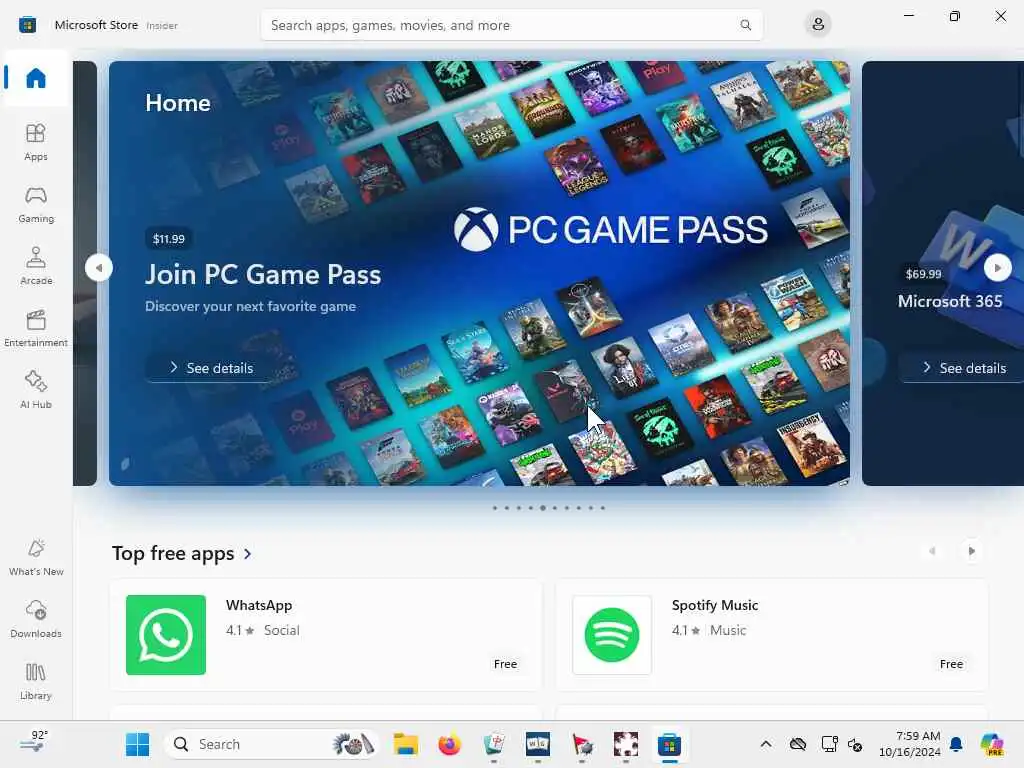Click inside the Search apps, games, movies field
This screenshot has width=1024, height=768.
(511, 25)
